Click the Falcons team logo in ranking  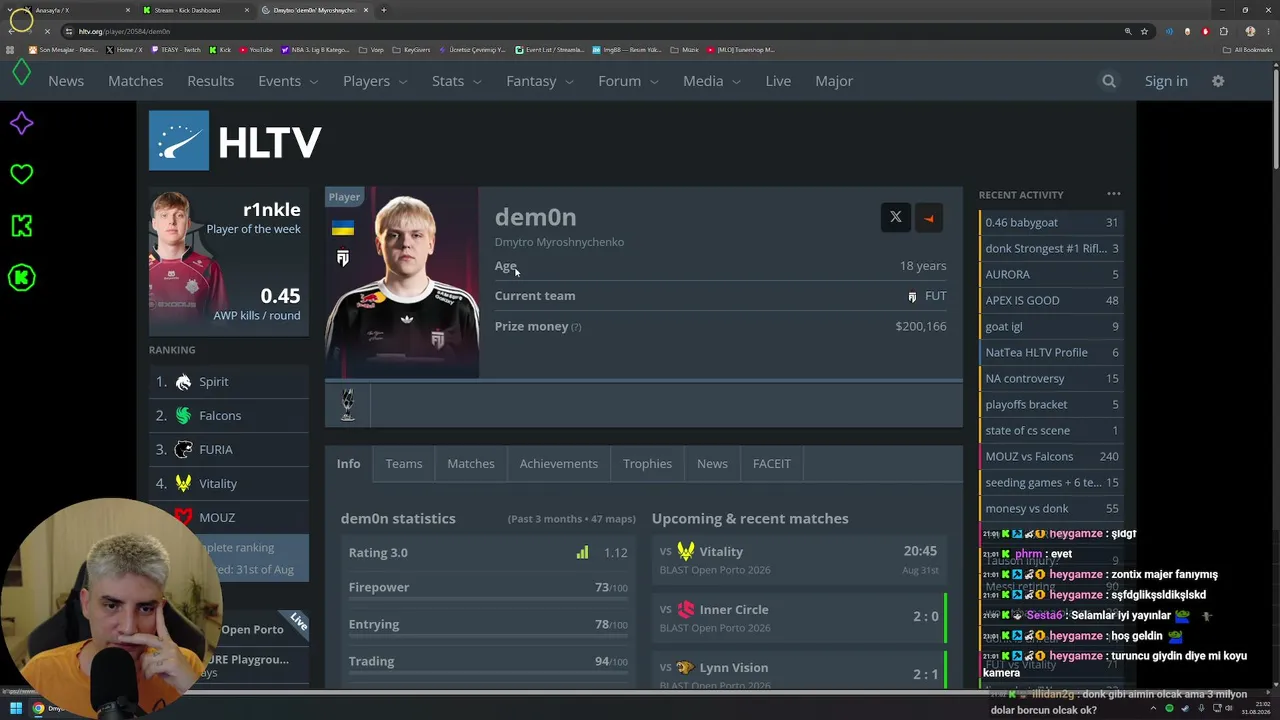183,415
